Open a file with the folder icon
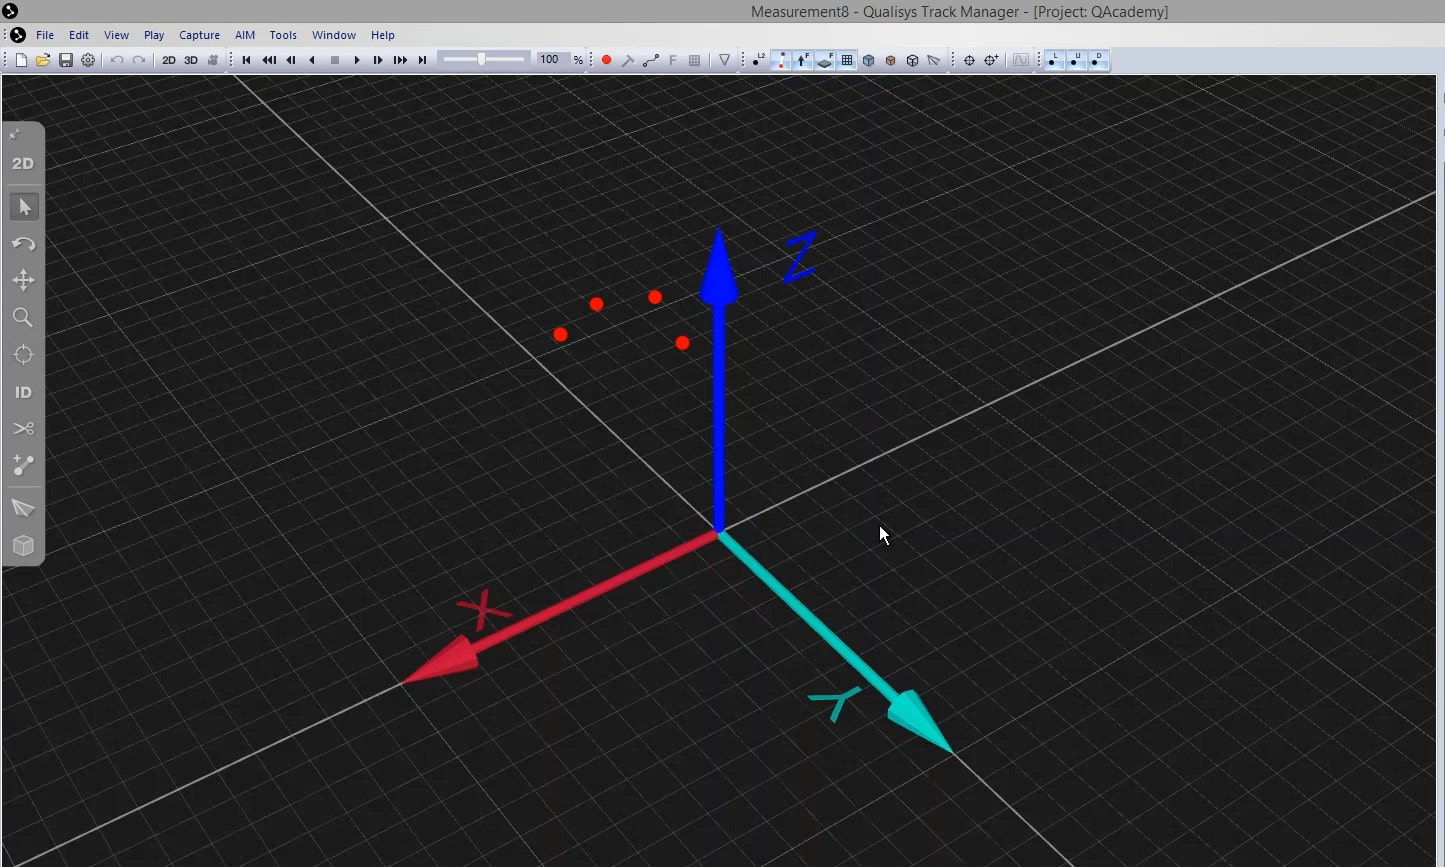This screenshot has width=1445, height=867. click(43, 60)
